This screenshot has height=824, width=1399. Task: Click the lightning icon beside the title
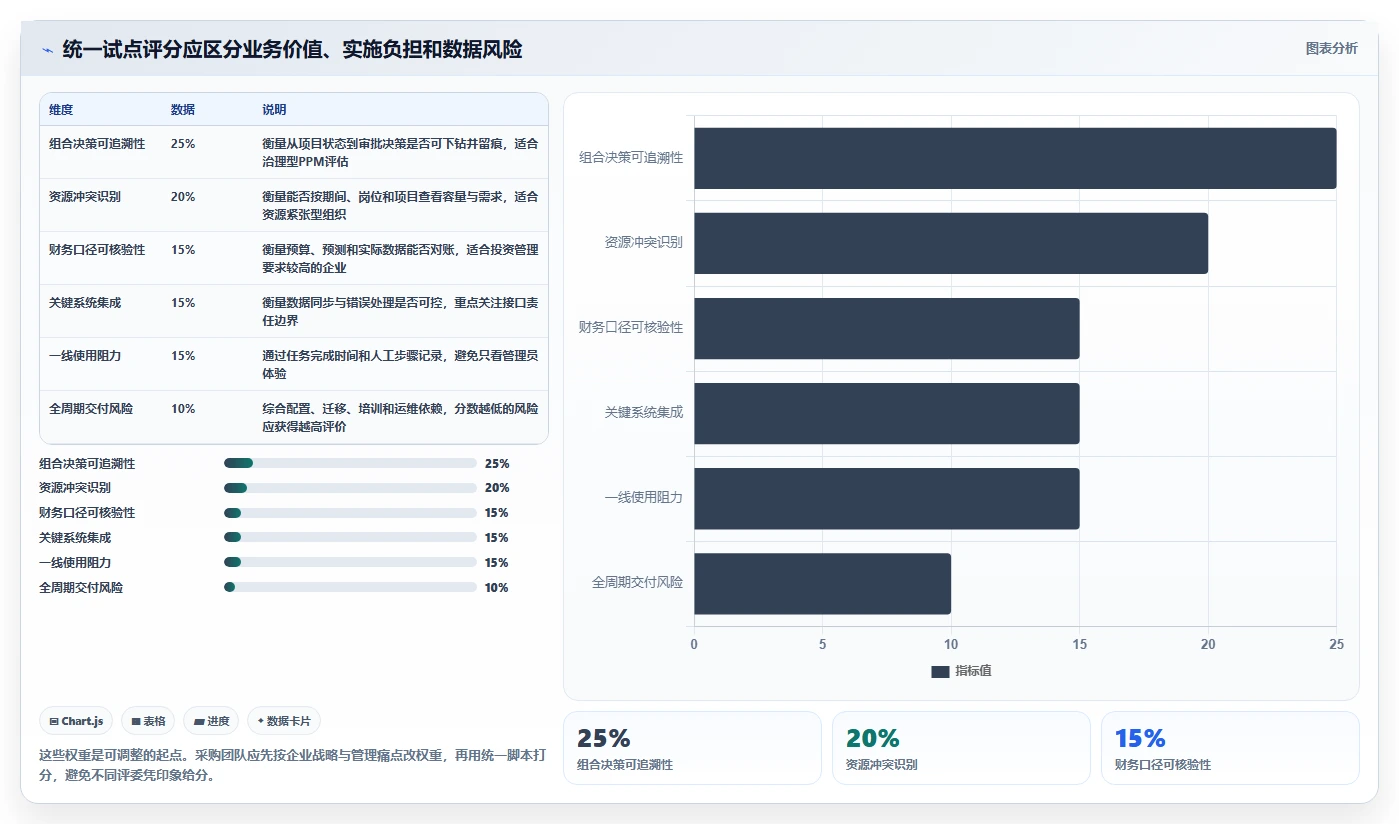[47, 50]
